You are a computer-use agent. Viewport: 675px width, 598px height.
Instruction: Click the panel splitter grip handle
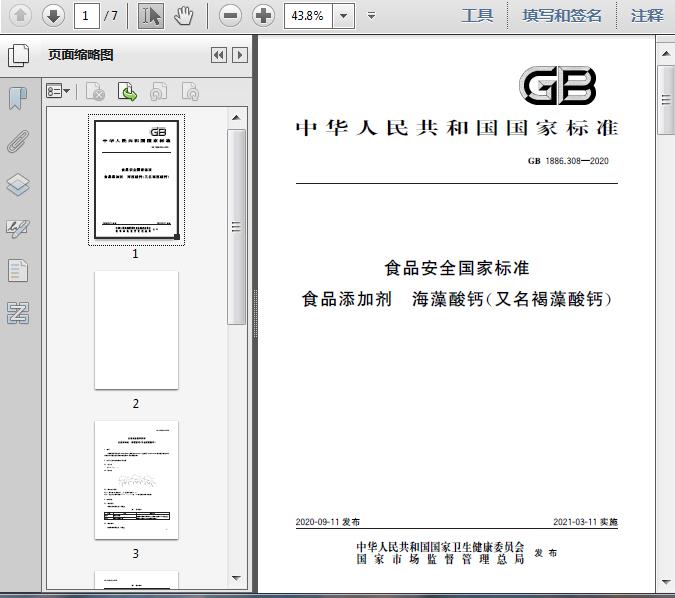tap(255, 314)
